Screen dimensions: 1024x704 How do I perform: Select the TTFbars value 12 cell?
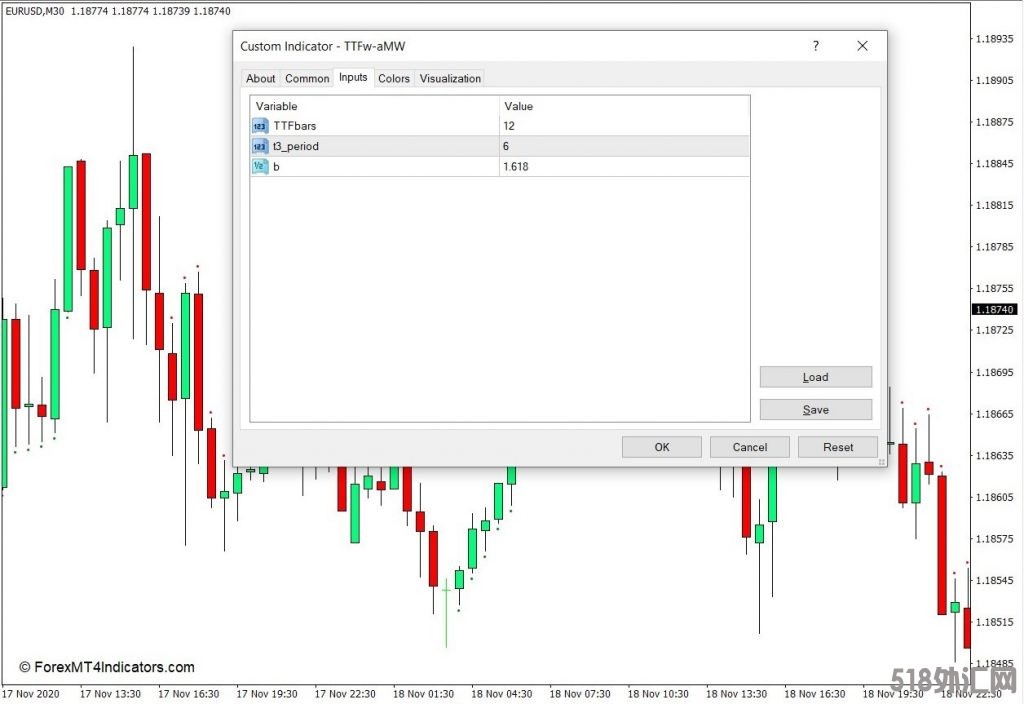(623, 126)
